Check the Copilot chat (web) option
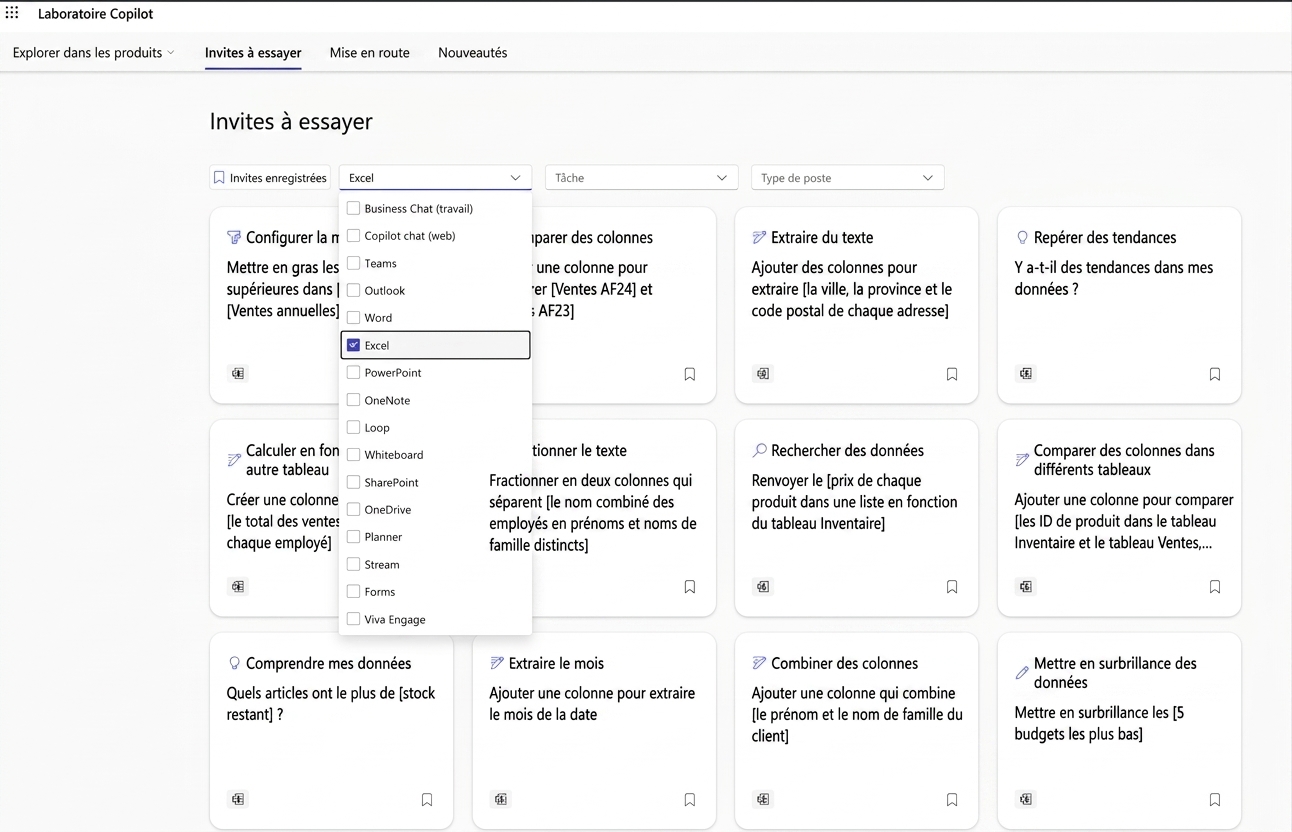Screen dimensions: 1292x832 click(x=353, y=236)
